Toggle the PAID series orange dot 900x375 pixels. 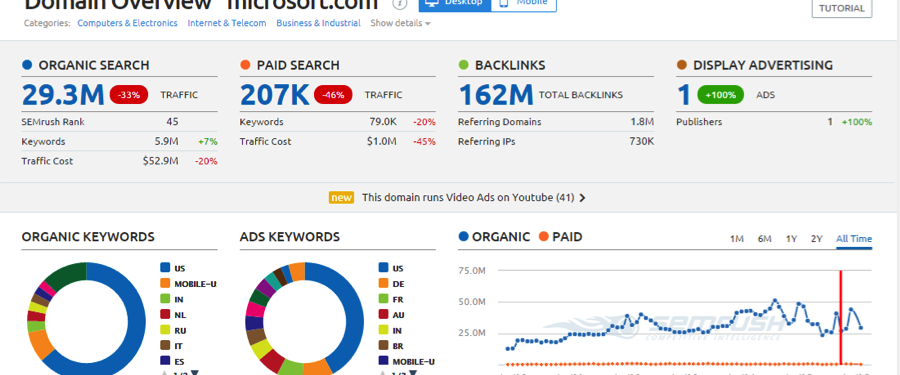coord(544,237)
